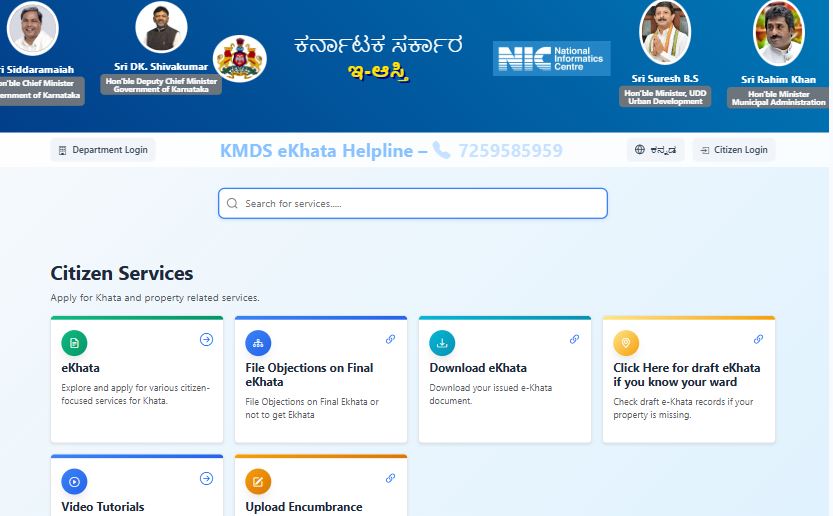Click the Search for services field

413,203
